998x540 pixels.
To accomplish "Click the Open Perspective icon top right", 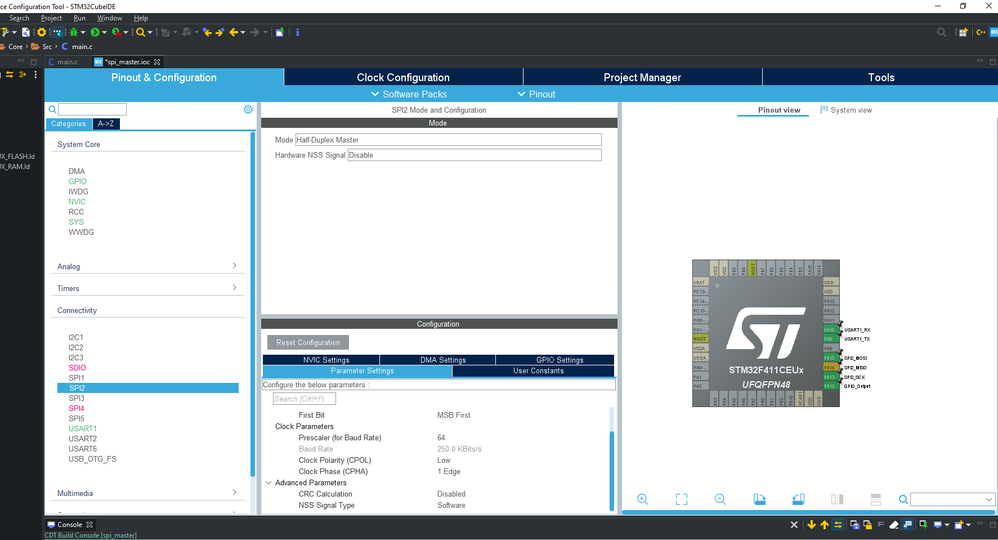I will pos(963,32).
